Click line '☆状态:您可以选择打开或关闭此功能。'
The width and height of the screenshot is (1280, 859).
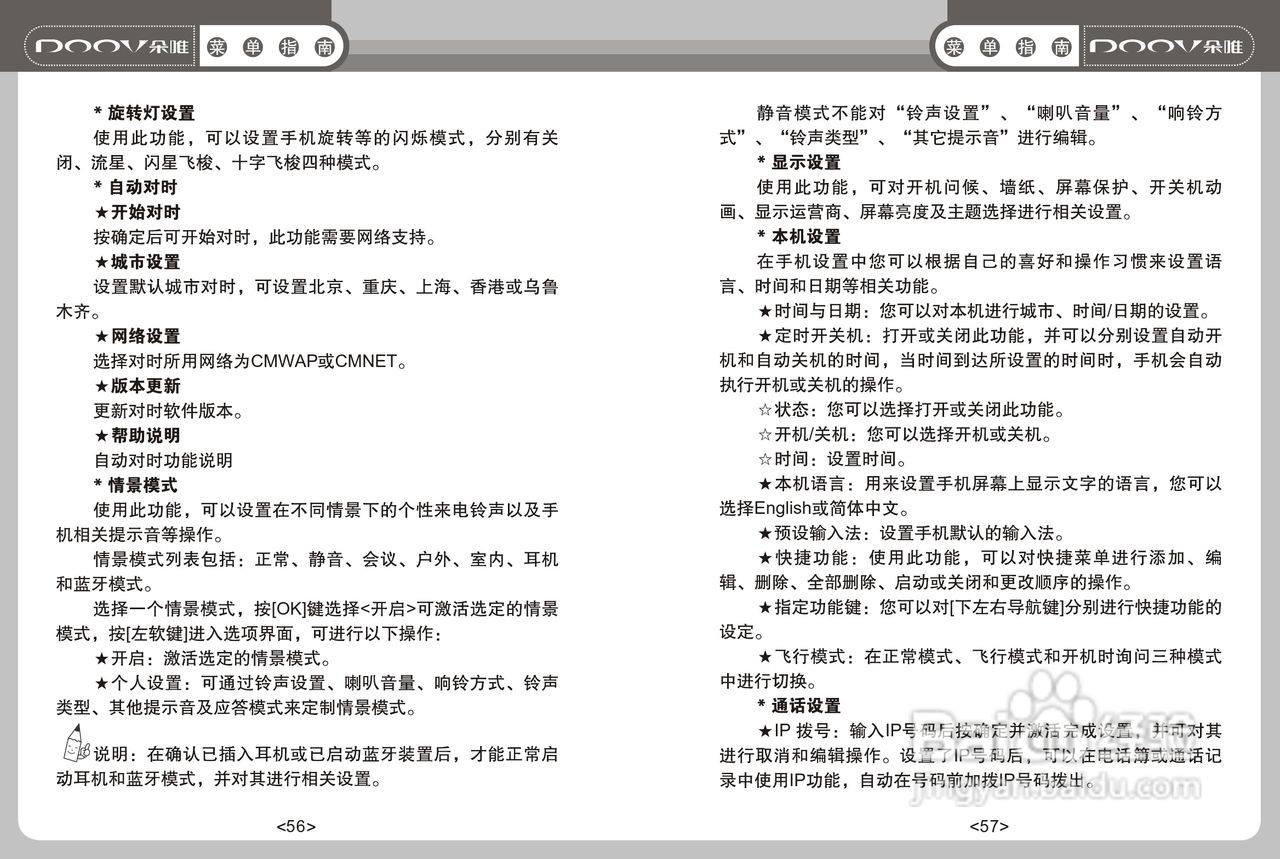point(911,410)
